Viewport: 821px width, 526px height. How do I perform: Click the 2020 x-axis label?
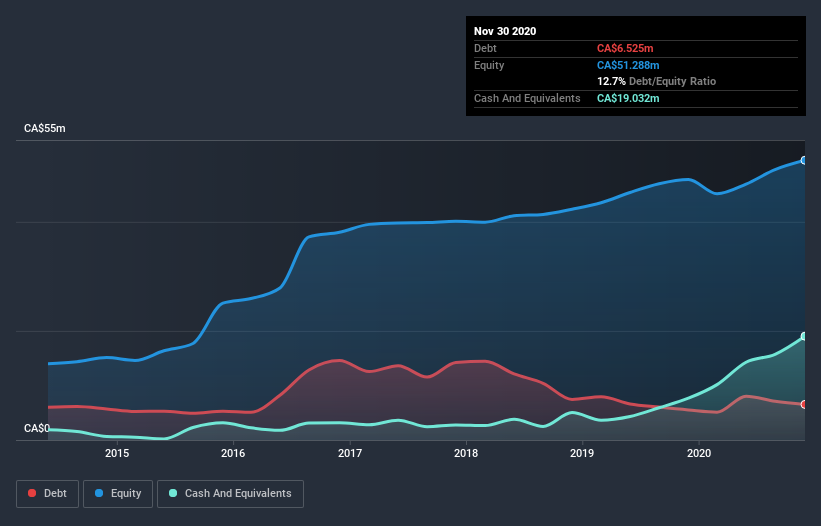point(699,453)
